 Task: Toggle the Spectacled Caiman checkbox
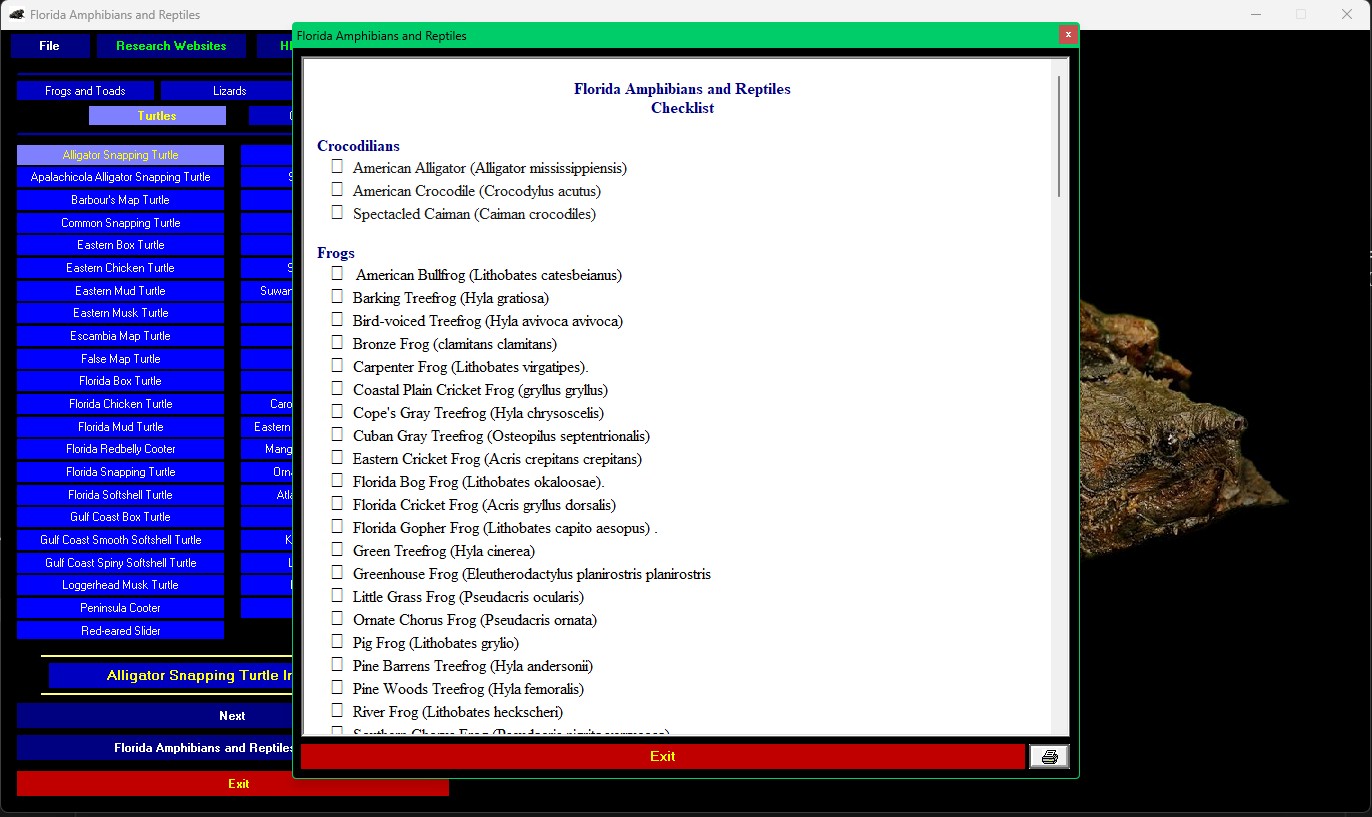click(337, 213)
